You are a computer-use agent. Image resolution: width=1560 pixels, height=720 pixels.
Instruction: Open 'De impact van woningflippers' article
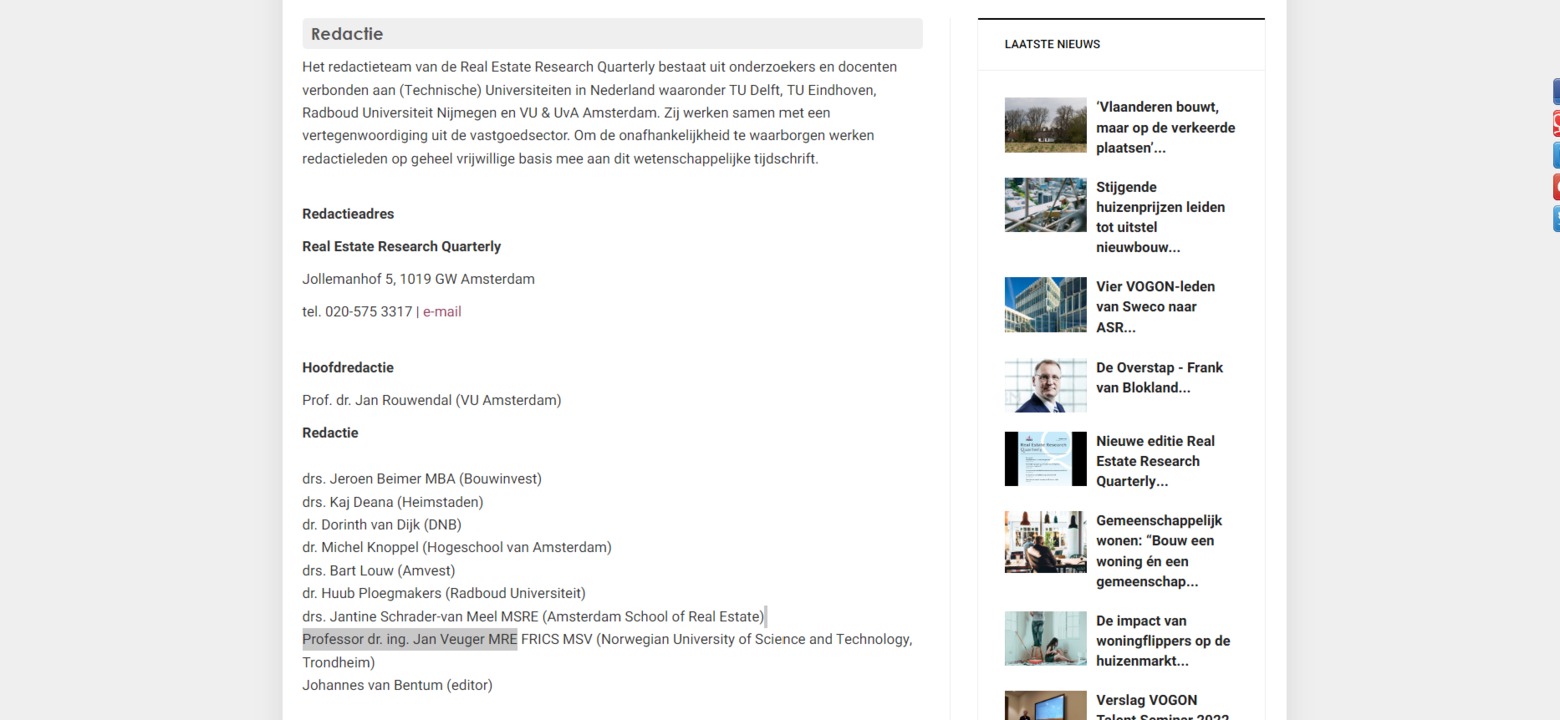click(1162, 640)
